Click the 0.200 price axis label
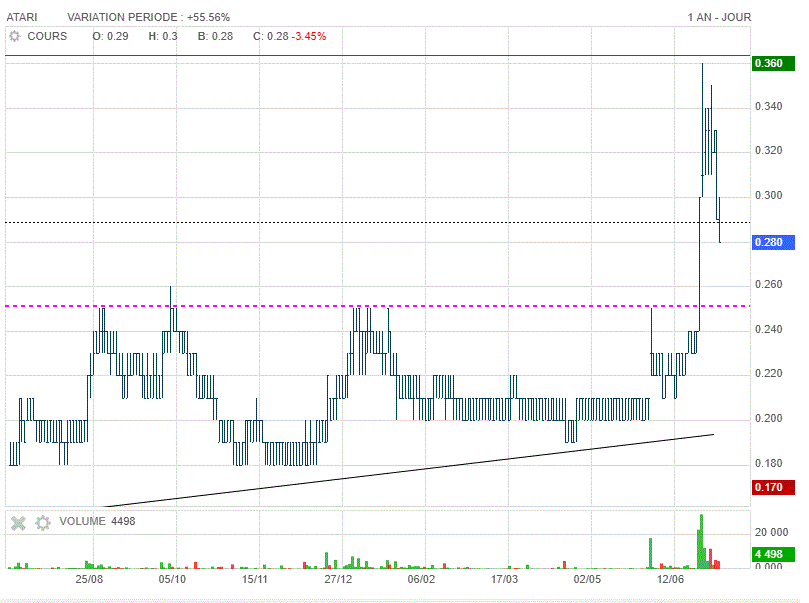Viewport: 809px width, 603px height. tap(768, 418)
